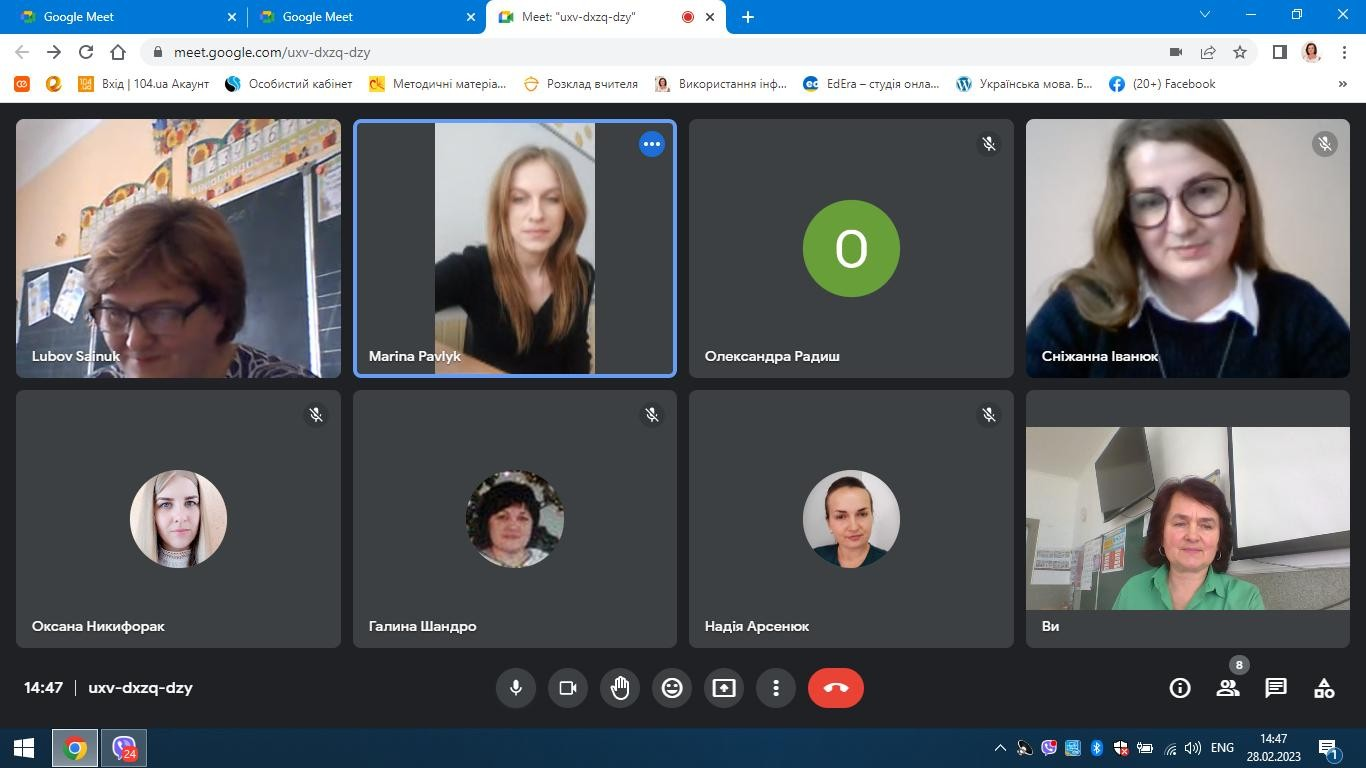Toggle microphone in Meet controls
1366x768 pixels.
tap(516, 688)
